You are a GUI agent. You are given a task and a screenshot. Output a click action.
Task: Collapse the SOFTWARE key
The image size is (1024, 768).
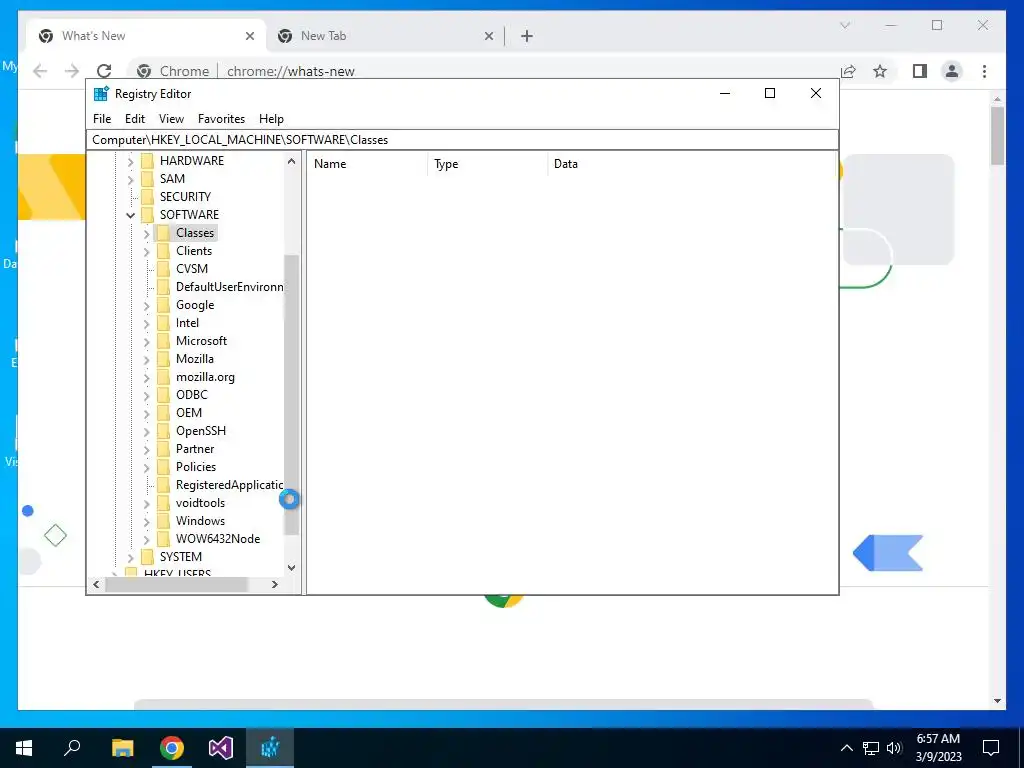[131, 215]
